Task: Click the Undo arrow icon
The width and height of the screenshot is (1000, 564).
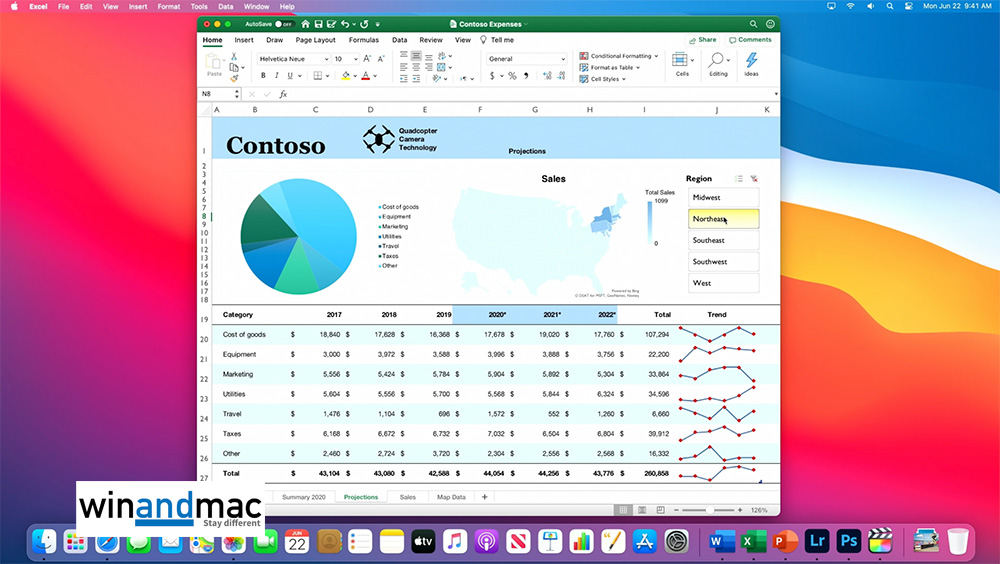Action: tap(345, 23)
